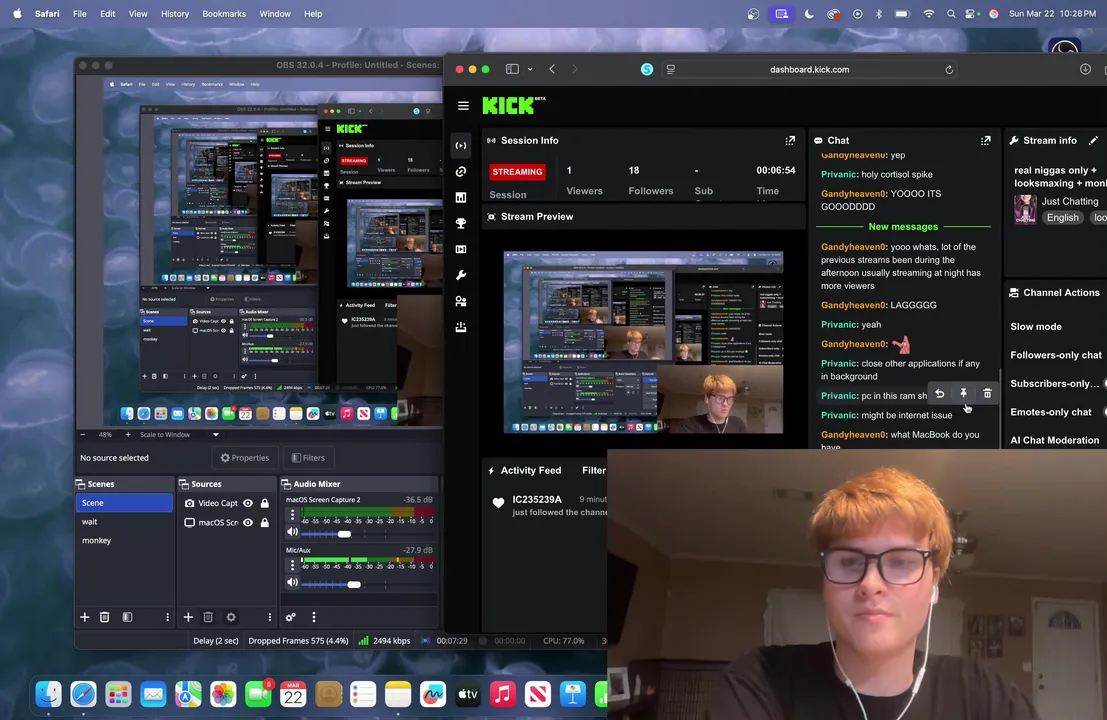The width and height of the screenshot is (1107, 720).
Task: Toggle the Safari sidebar
Action: (513, 69)
